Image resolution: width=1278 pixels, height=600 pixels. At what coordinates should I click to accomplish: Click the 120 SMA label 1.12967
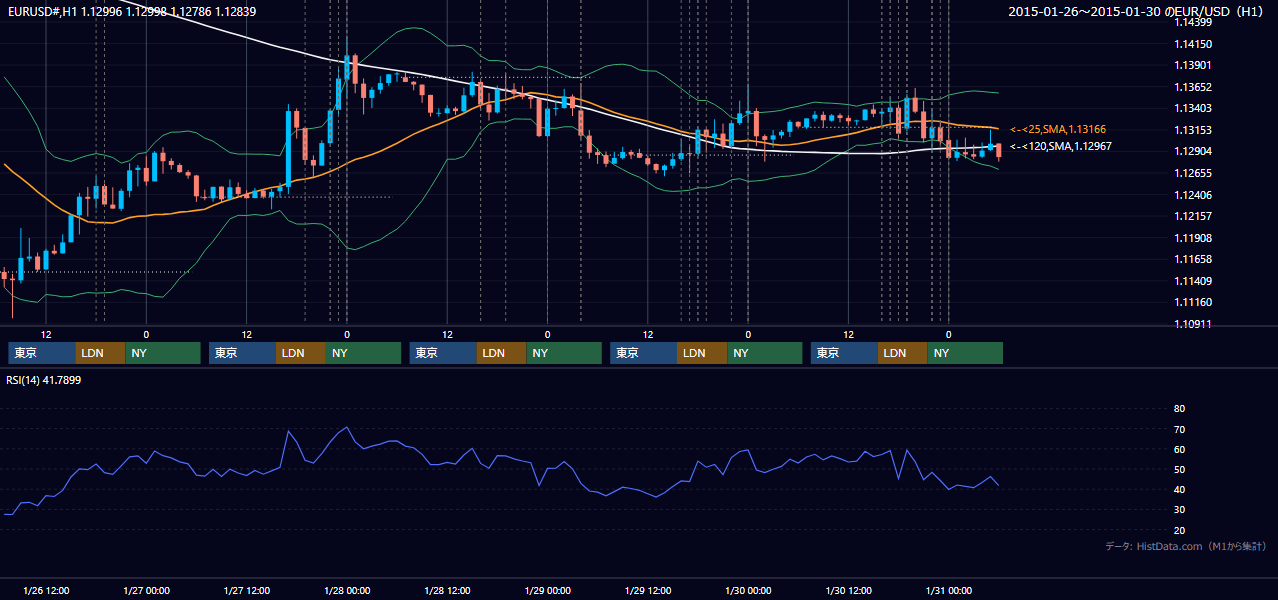(x=1061, y=146)
